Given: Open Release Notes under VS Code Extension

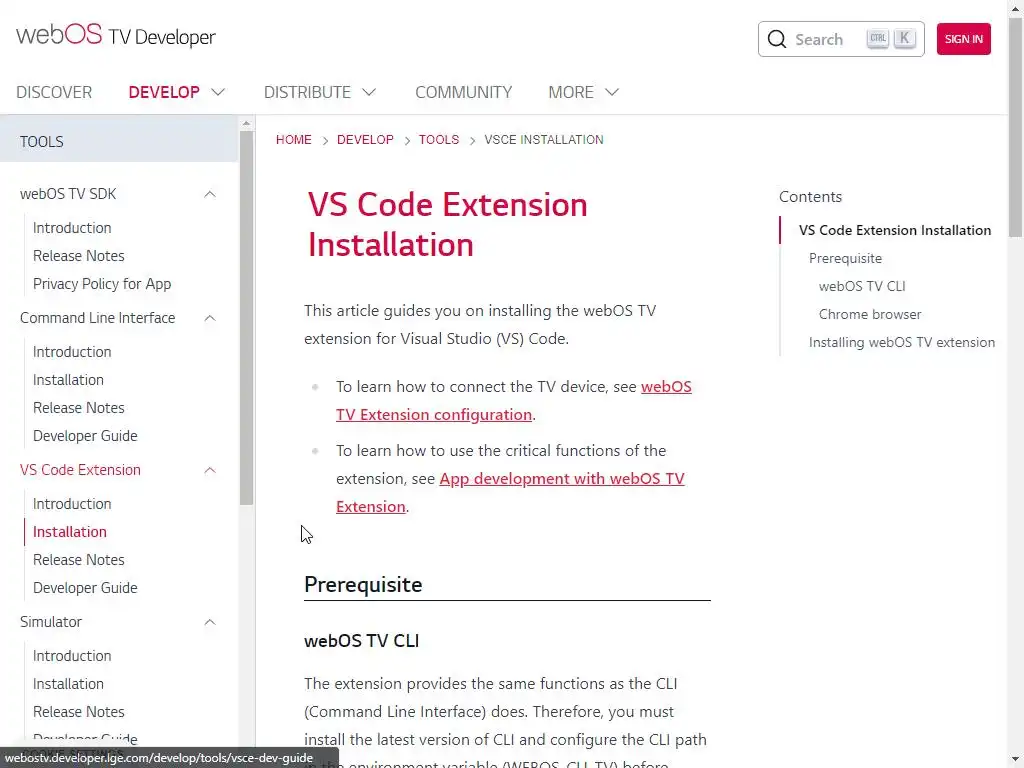Looking at the screenshot, I should point(78,560).
